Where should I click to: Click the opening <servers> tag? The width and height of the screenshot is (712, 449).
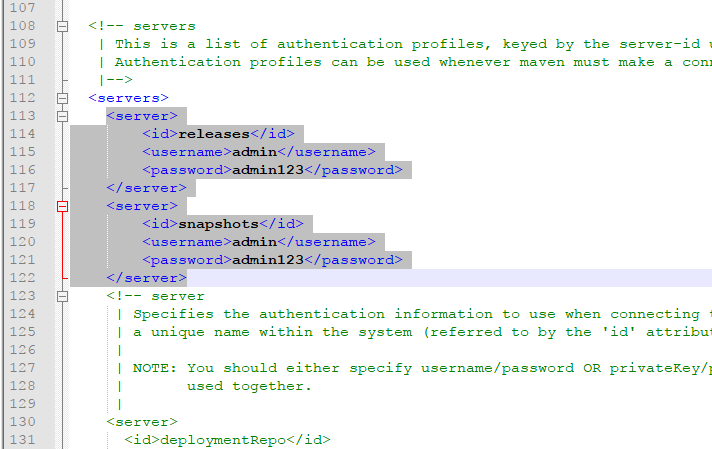coord(129,98)
